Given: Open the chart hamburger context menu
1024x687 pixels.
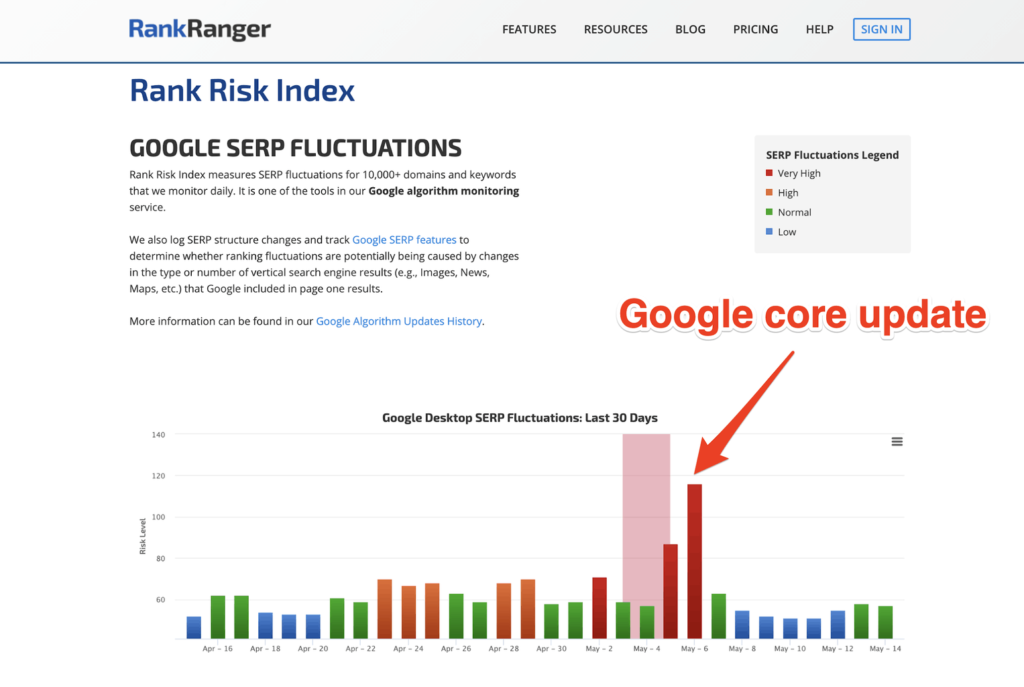Looking at the screenshot, I should click(x=897, y=442).
